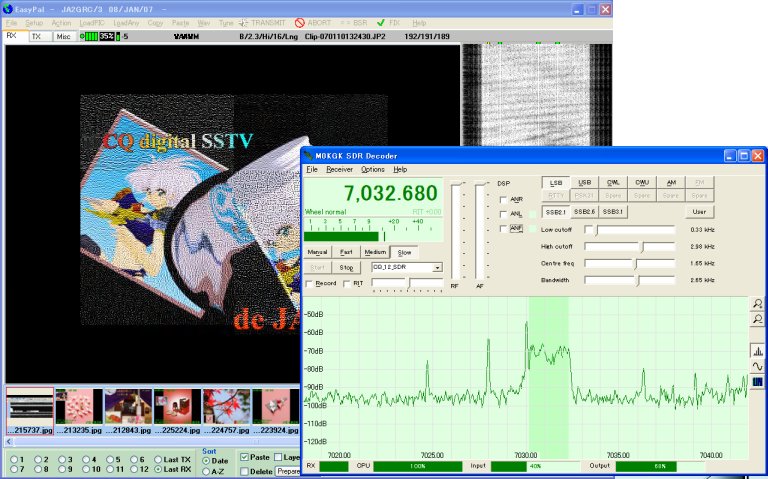Click the M0KGK SDR Decoder title icon
Screen dimensions: 768x479
point(308,156)
